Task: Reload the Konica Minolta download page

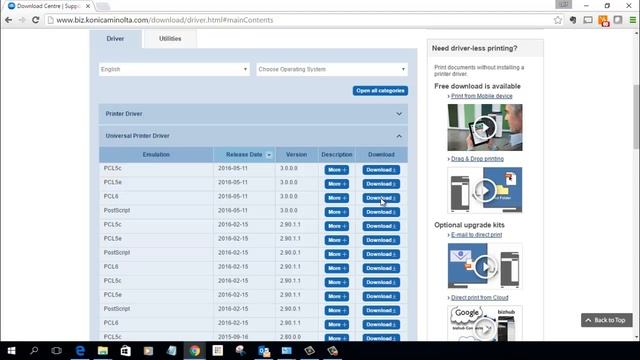Action: click(36, 20)
